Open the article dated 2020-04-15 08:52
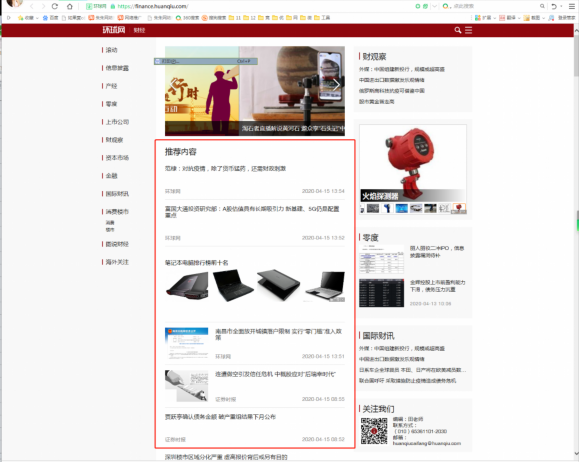The height and width of the screenshot is (462, 579). [x=220, y=417]
